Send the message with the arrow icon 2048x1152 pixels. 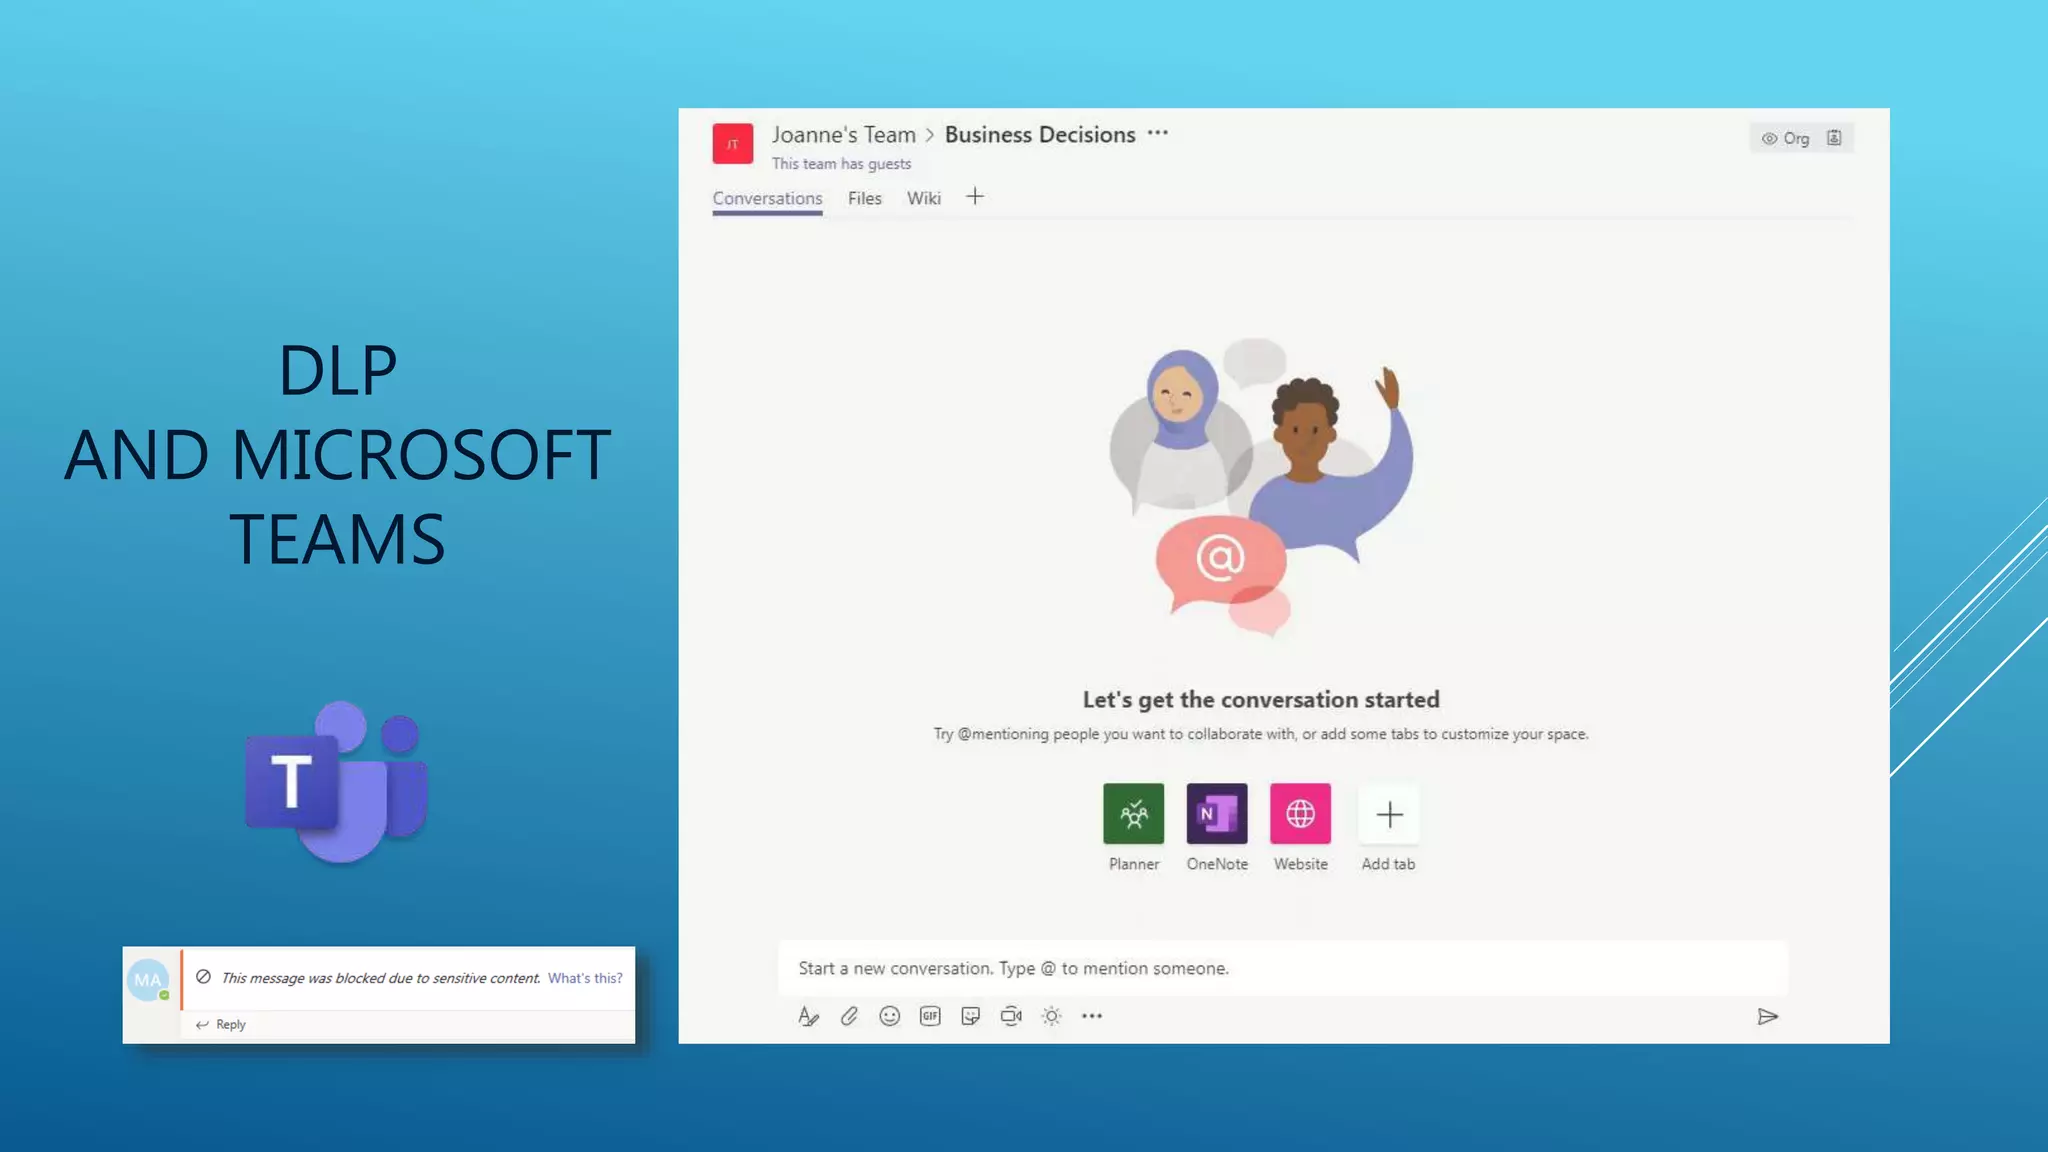click(x=1767, y=1017)
